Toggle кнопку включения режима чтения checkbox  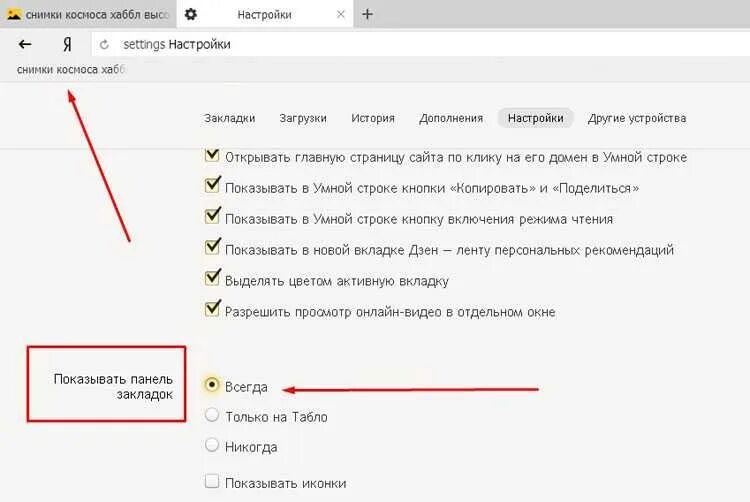(212, 216)
